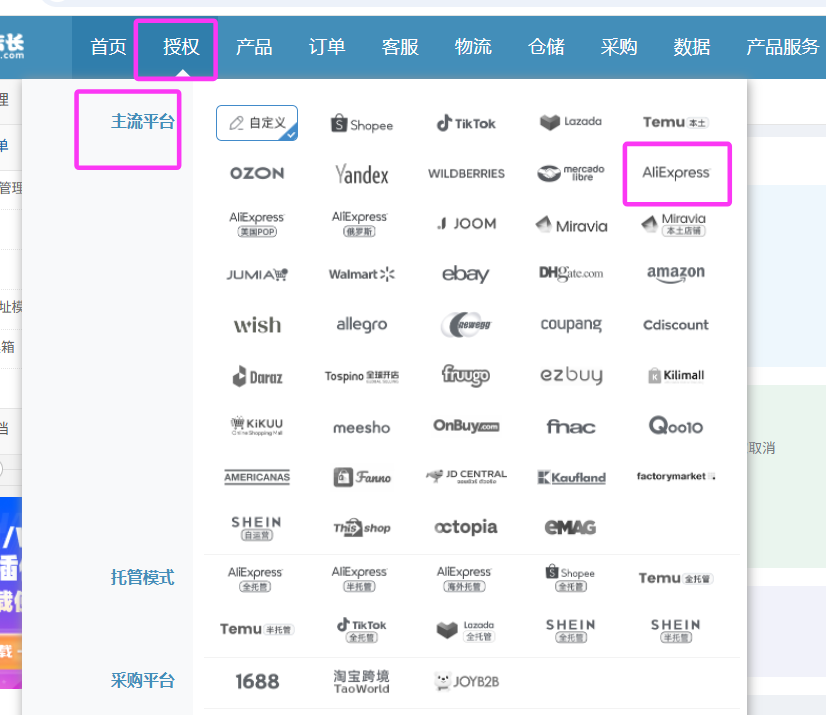Click the TikTok platform icon
This screenshot has height=715, width=826.
click(466, 123)
